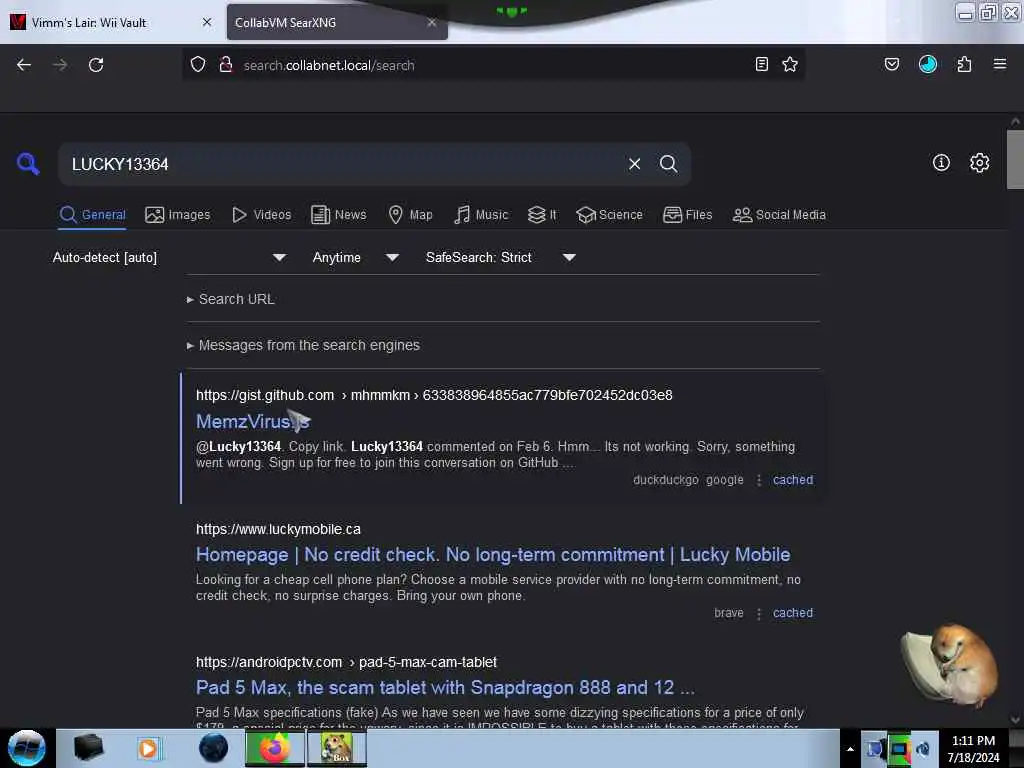Click the page vertical scrollbar thumb

point(1015,159)
